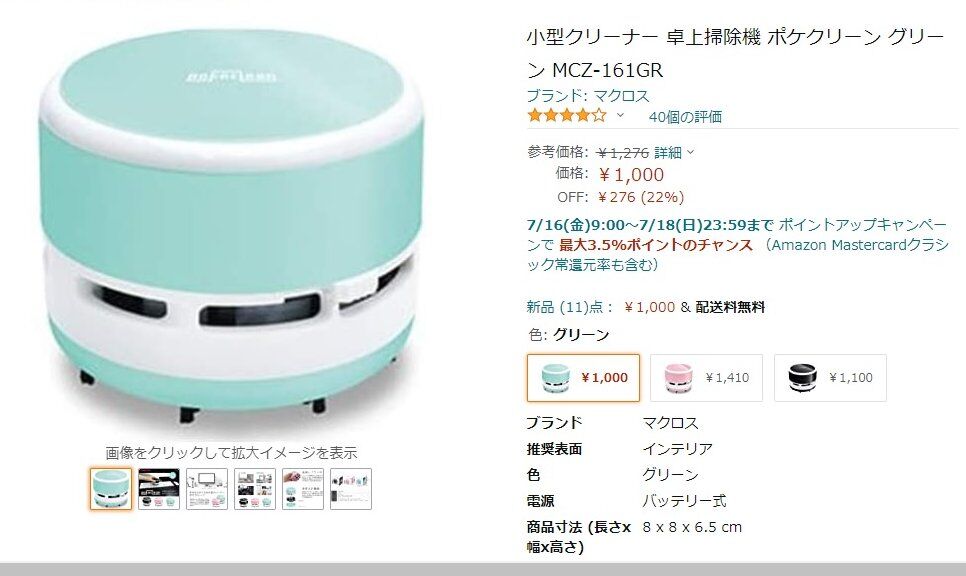Expand the 詳細 reference price details
Screen dimensions: 966x576
tap(674, 152)
